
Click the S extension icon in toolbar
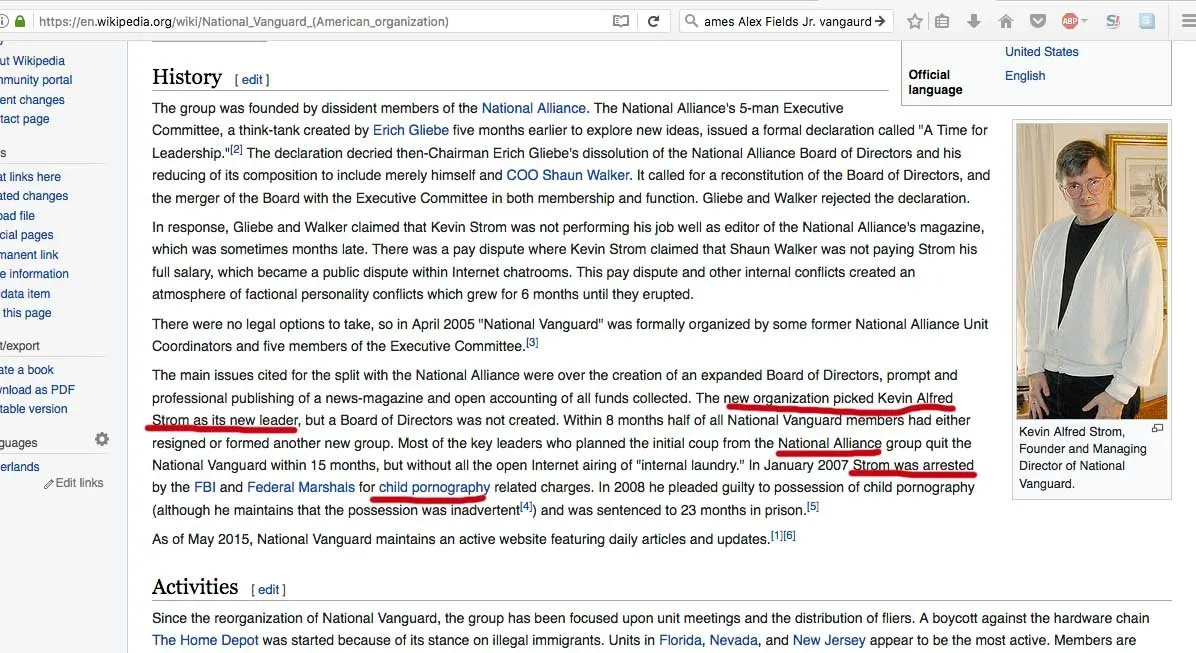(x=1113, y=21)
